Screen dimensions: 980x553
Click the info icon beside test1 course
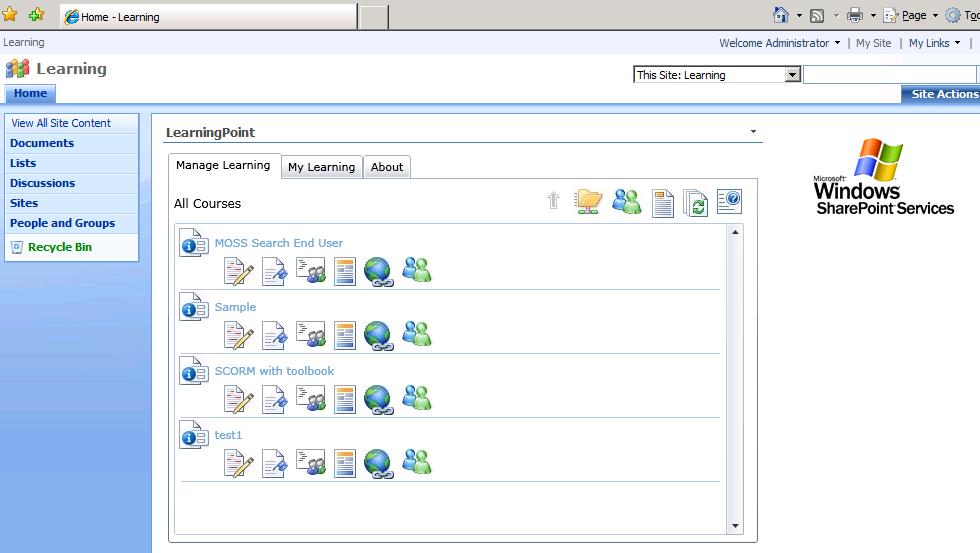coord(193,436)
